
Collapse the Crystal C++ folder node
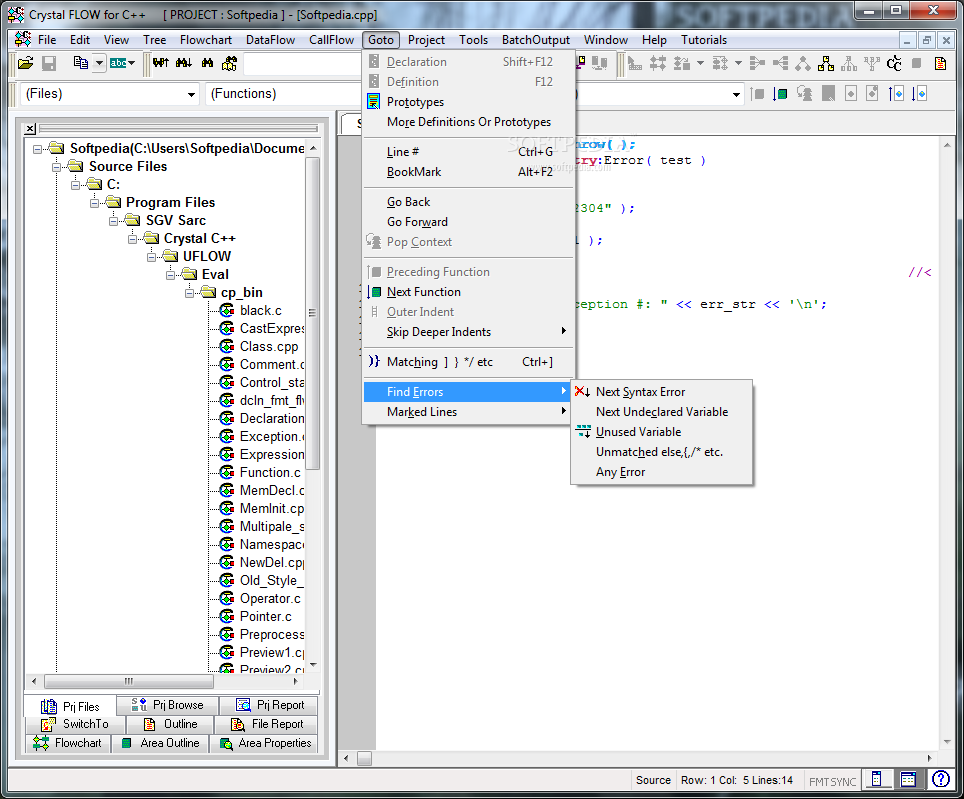pyautogui.click(x=132, y=238)
